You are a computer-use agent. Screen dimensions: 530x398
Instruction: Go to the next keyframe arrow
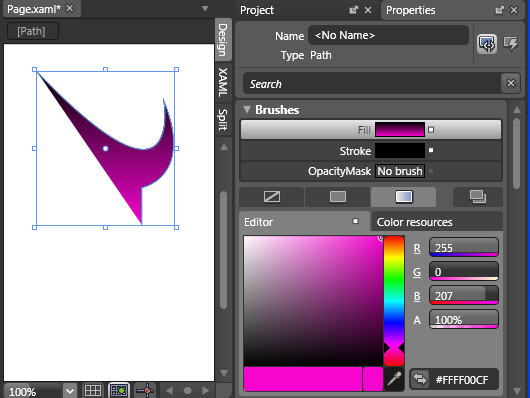[x=205, y=391]
